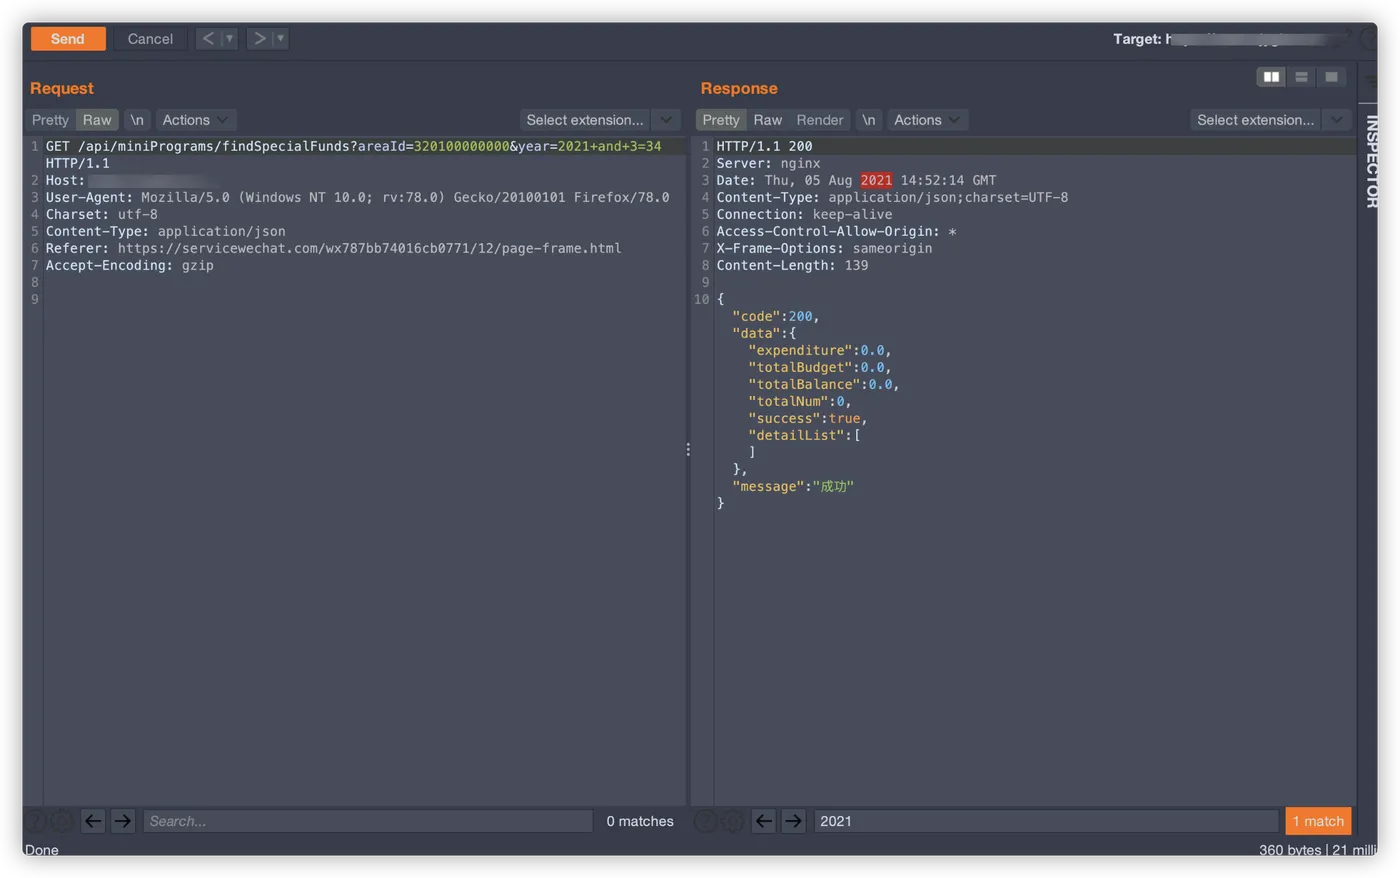1400x878 pixels.
Task: Select the combined single-panel layout icon
Action: 1331,77
